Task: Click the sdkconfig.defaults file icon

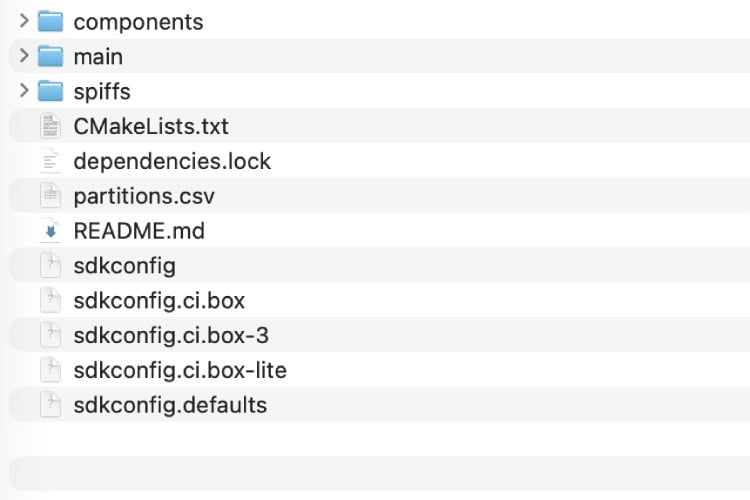Action: 50,405
